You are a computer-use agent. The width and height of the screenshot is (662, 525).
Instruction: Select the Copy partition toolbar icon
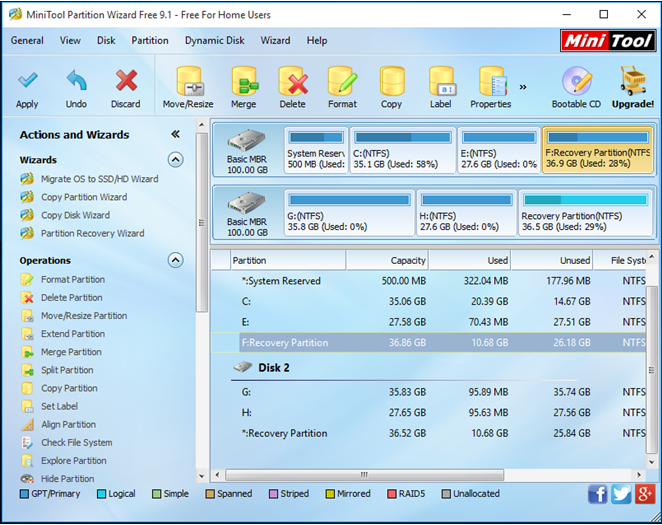[392, 81]
